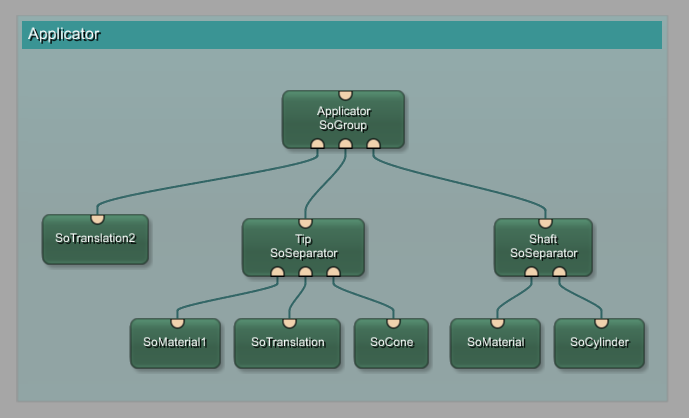This screenshot has width=689, height=418.
Task: Click left bottom connector of Tip SoSeparator
Action: click(277, 271)
